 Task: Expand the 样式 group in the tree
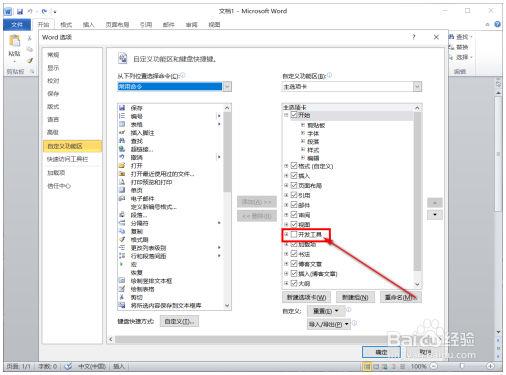point(303,150)
